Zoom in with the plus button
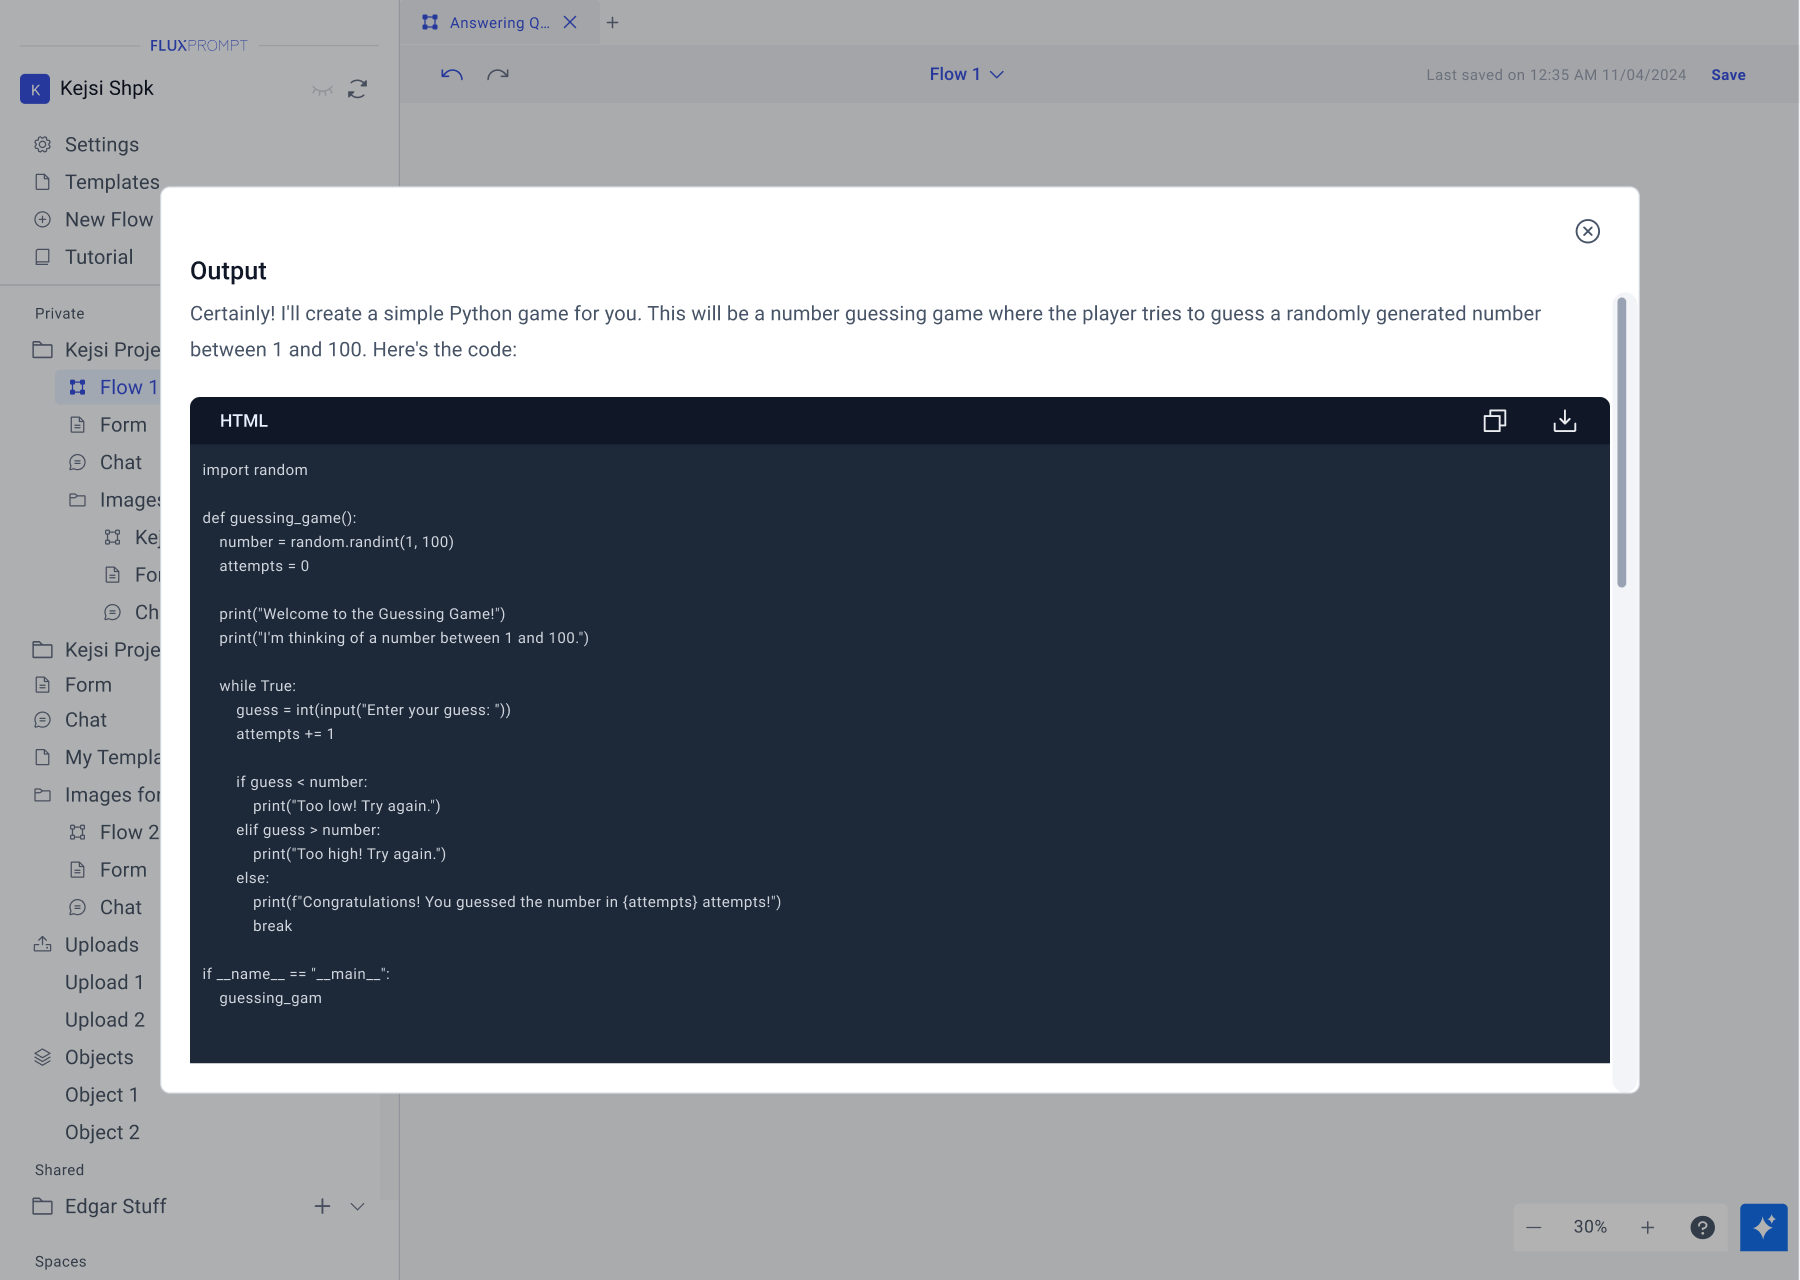 (x=1648, y=1227)
